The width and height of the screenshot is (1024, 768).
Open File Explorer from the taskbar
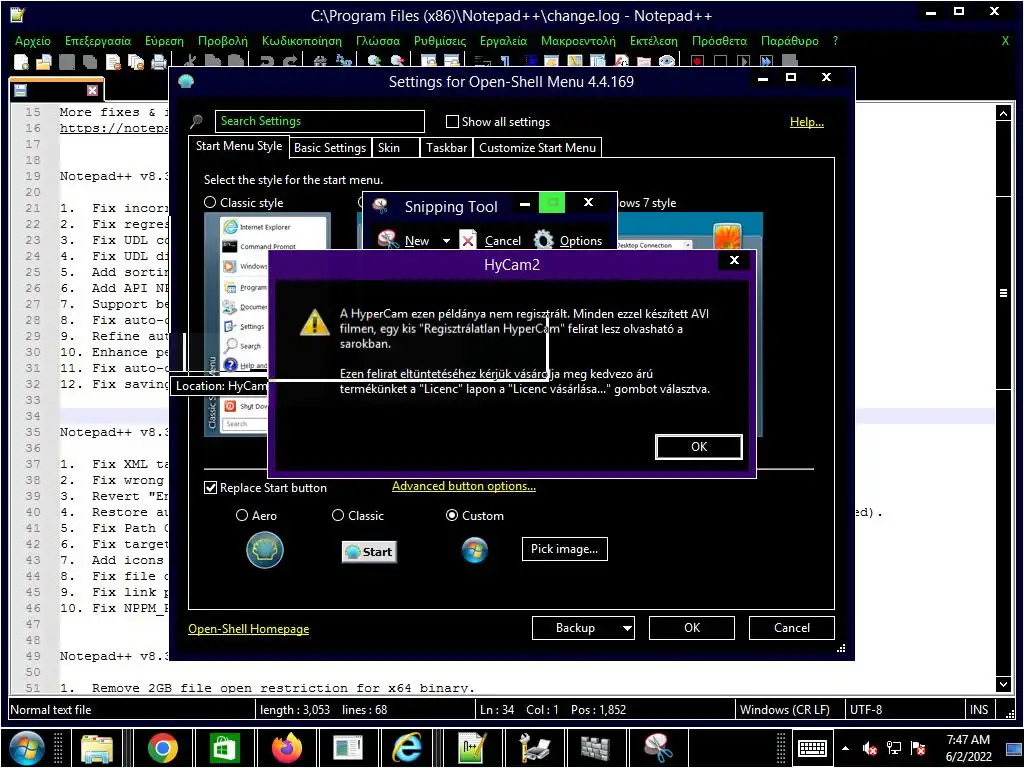click(97, 748)
